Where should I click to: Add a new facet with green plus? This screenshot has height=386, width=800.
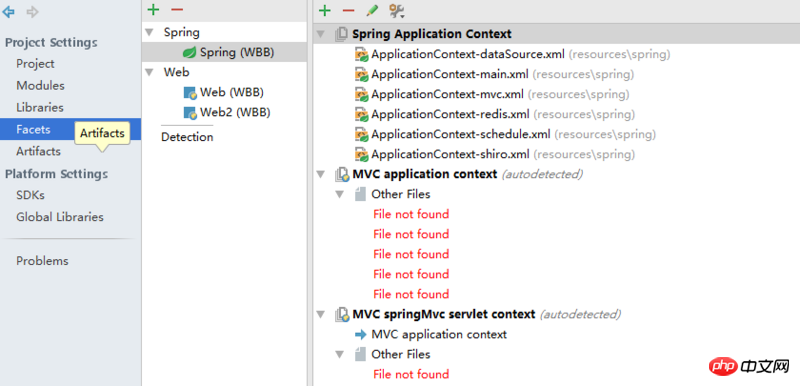coord(153,9)
